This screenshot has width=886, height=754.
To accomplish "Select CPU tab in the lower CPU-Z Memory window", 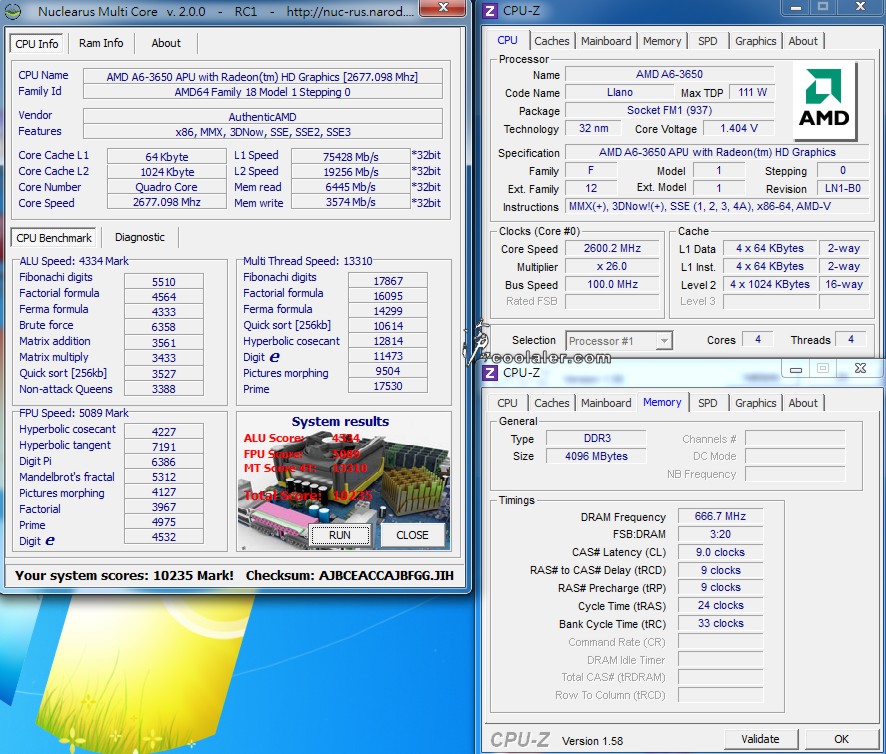I will click(507, 403).
